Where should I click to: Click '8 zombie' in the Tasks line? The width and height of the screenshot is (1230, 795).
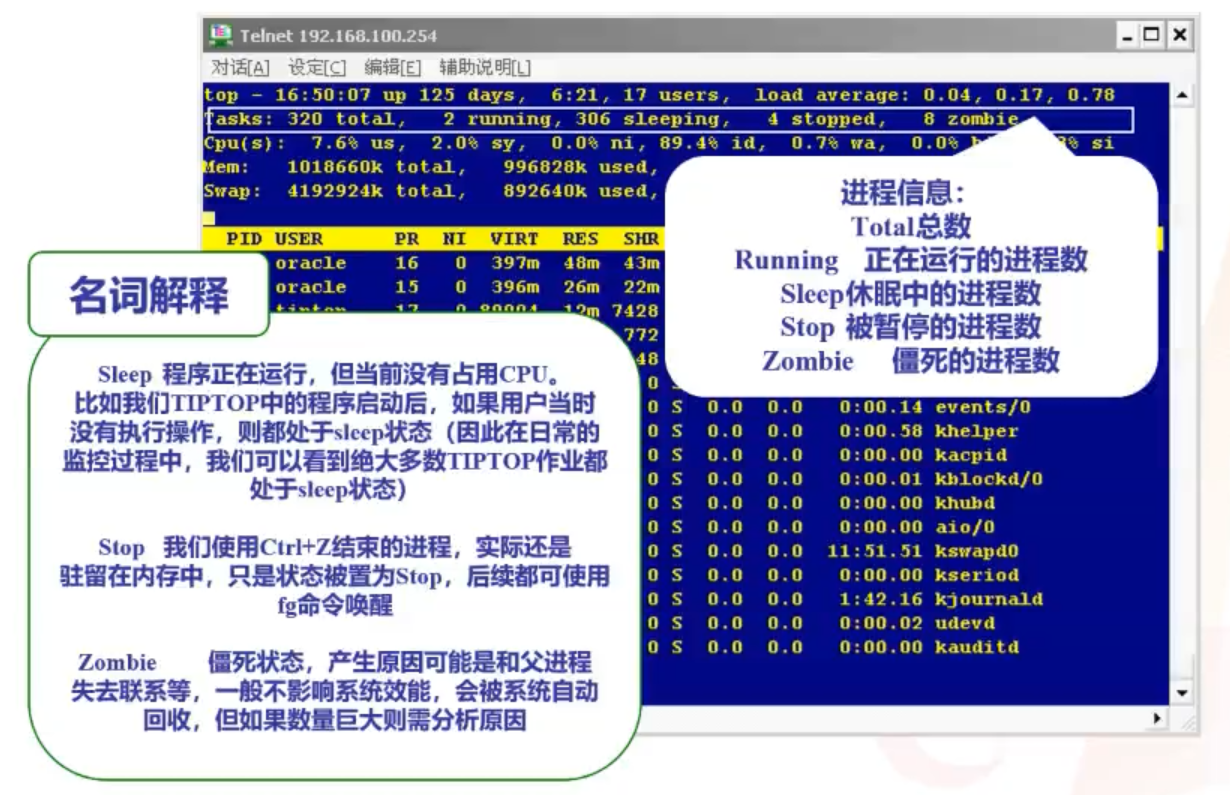[970, 120]
